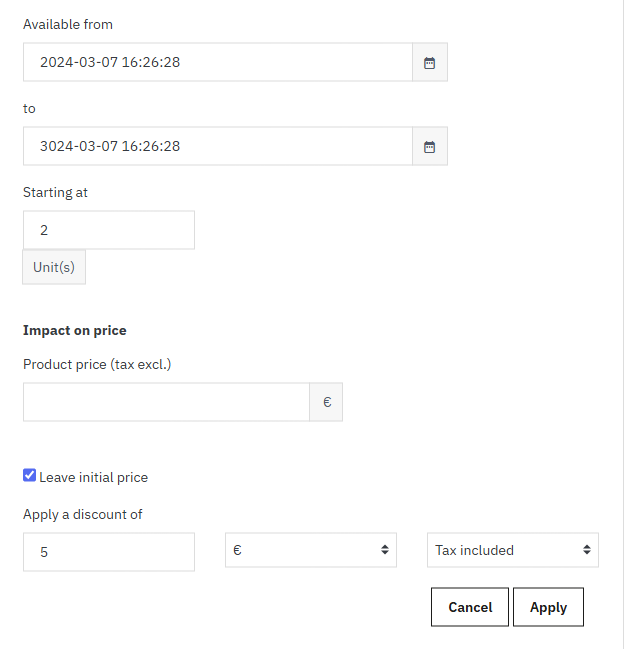Expand the € discount type dropdown
Viewport: 633px width, 649px height.
point(311,550)
